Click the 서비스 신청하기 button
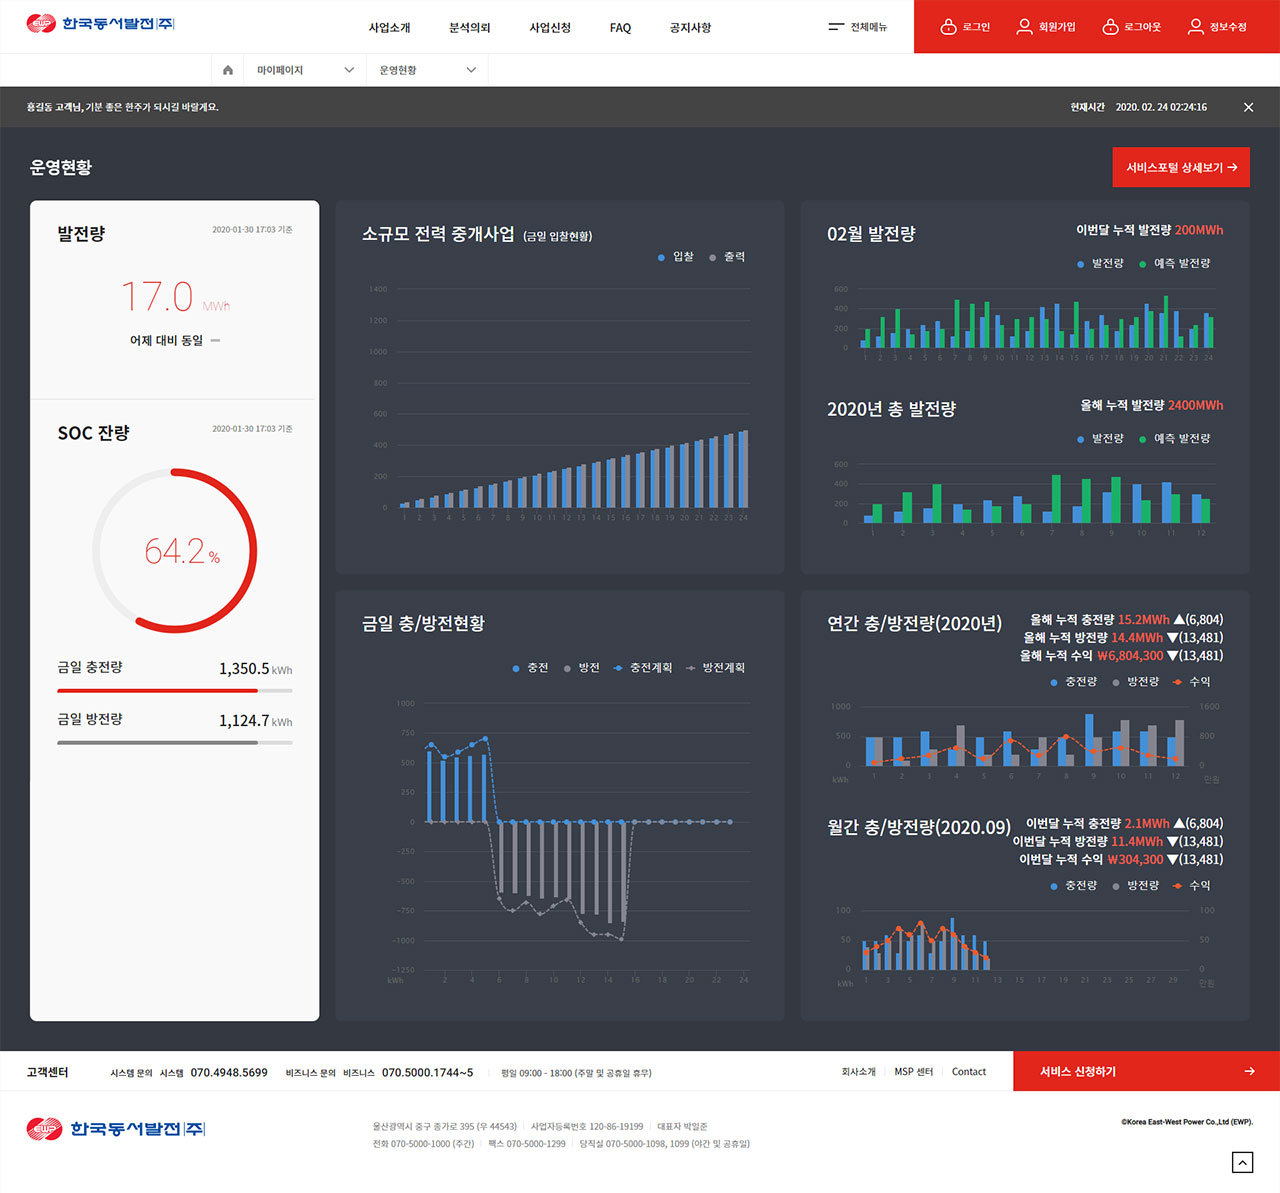 pos(1146,1071)
